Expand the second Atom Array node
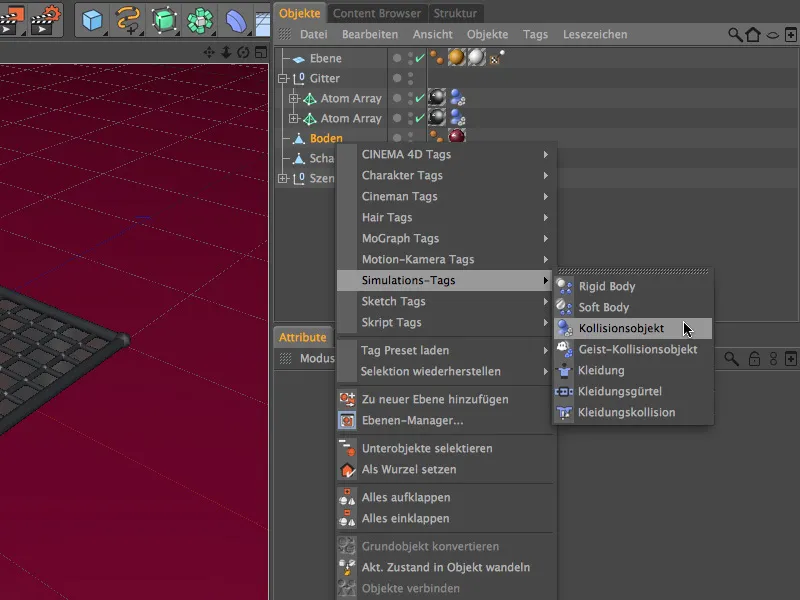The height and width of the screenshot is (600, 800). pos(293,118)
